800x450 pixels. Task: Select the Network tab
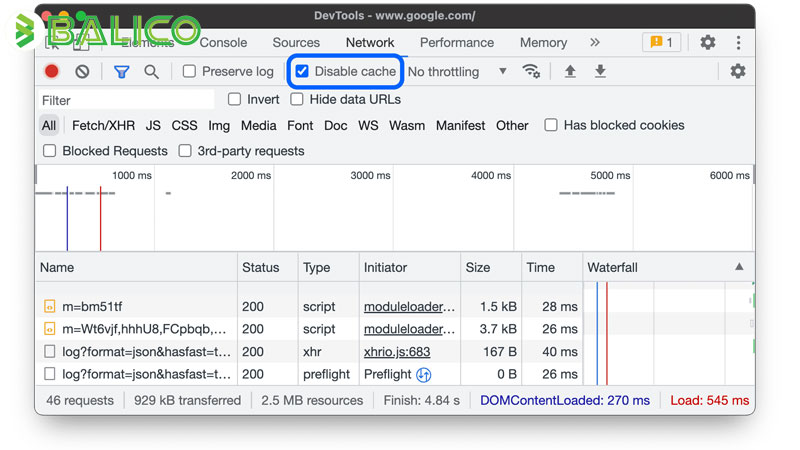click(370, 42)
